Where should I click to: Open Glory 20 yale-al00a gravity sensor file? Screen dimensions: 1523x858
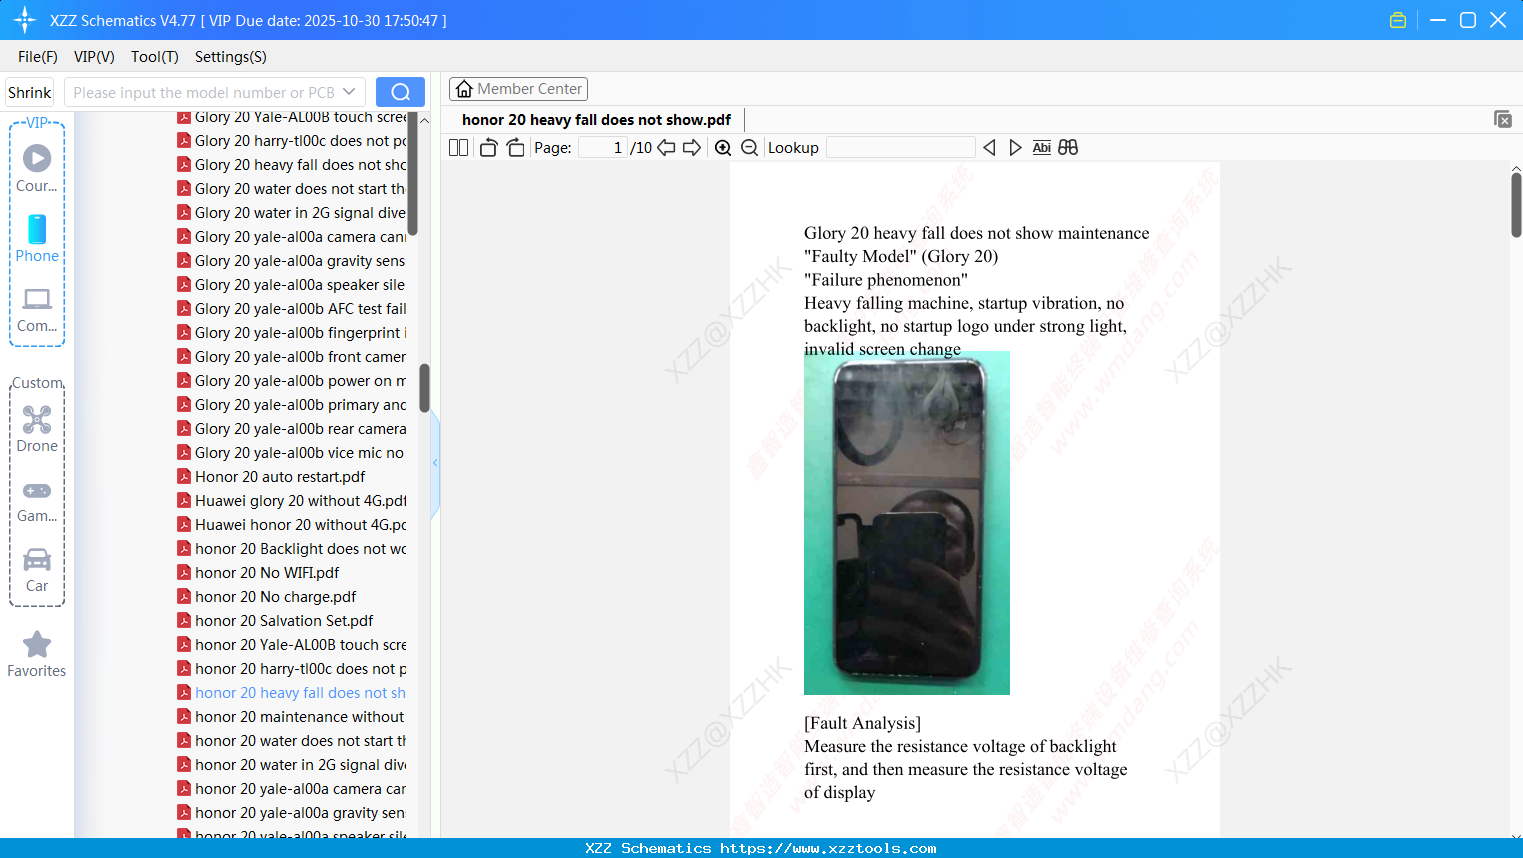[x=292, y=261]
